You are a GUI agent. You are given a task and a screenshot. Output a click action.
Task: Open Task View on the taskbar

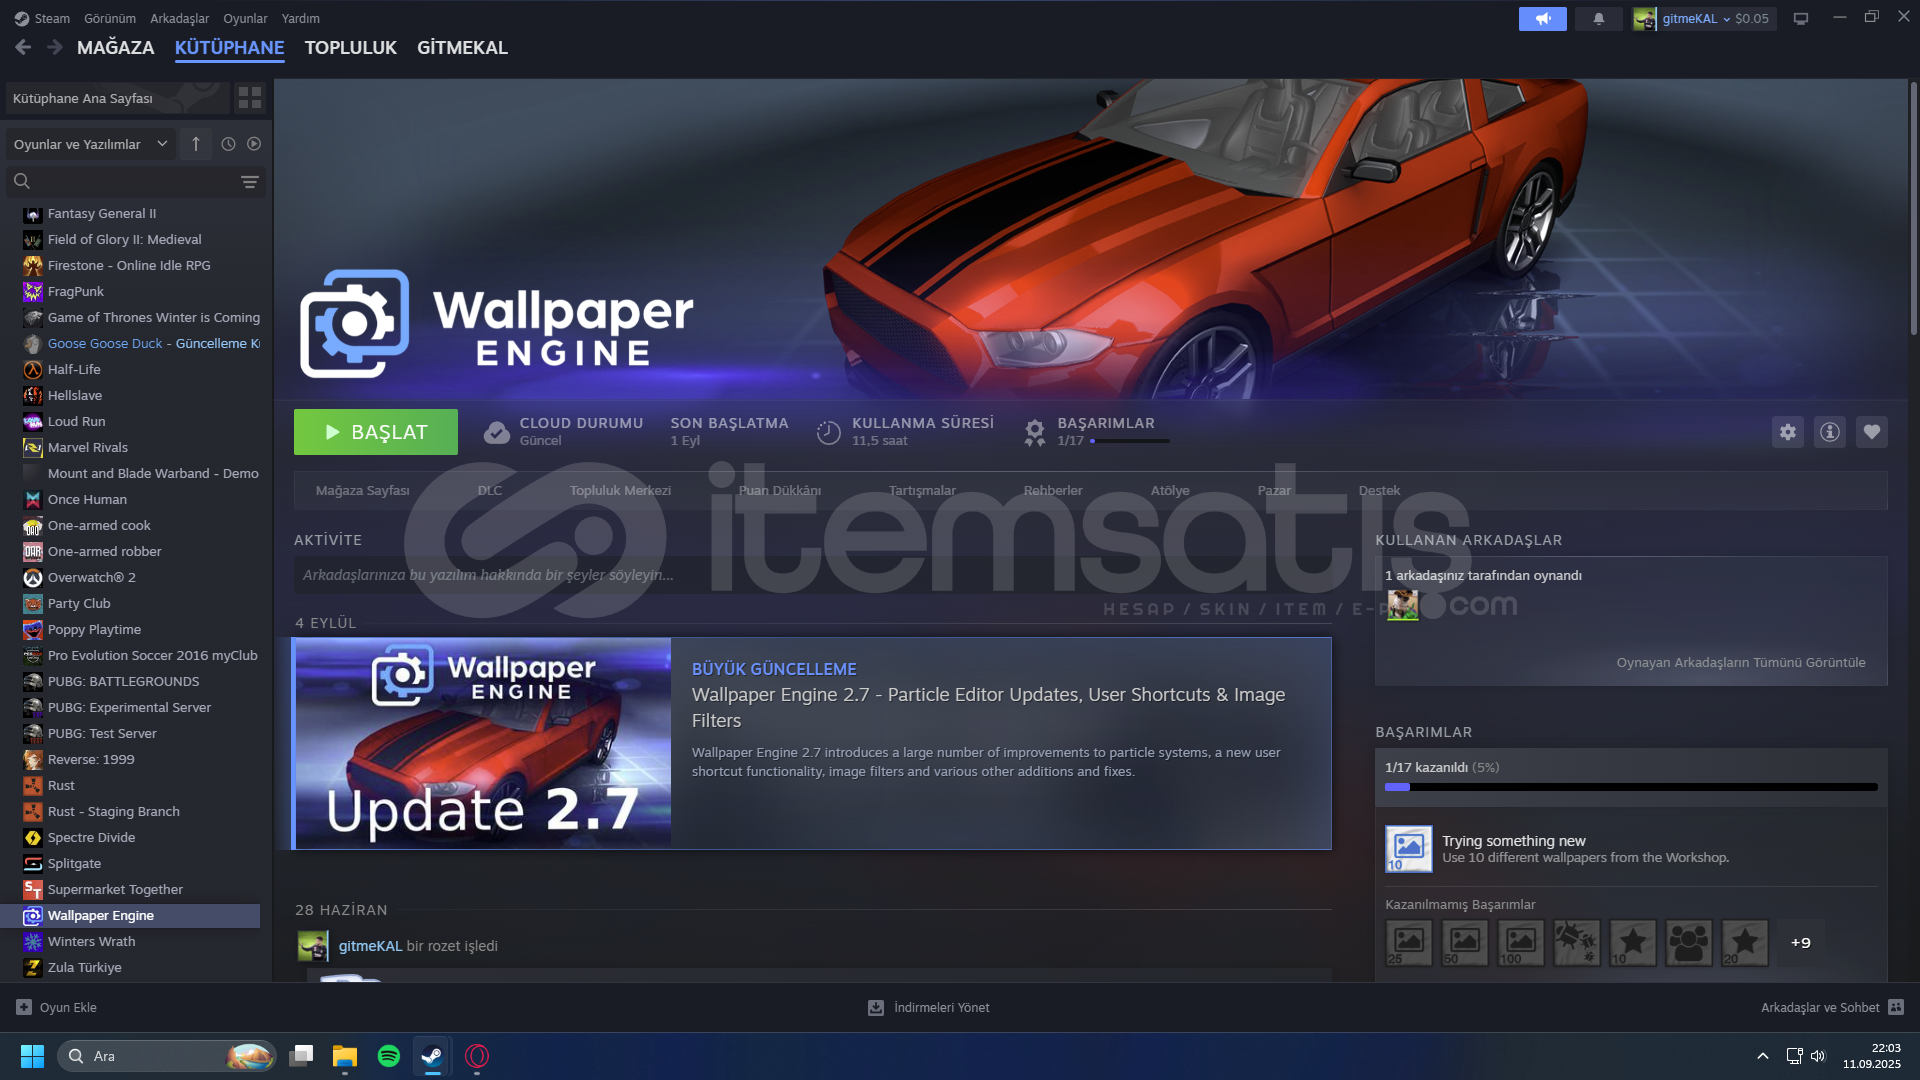tap(301, 1056)
